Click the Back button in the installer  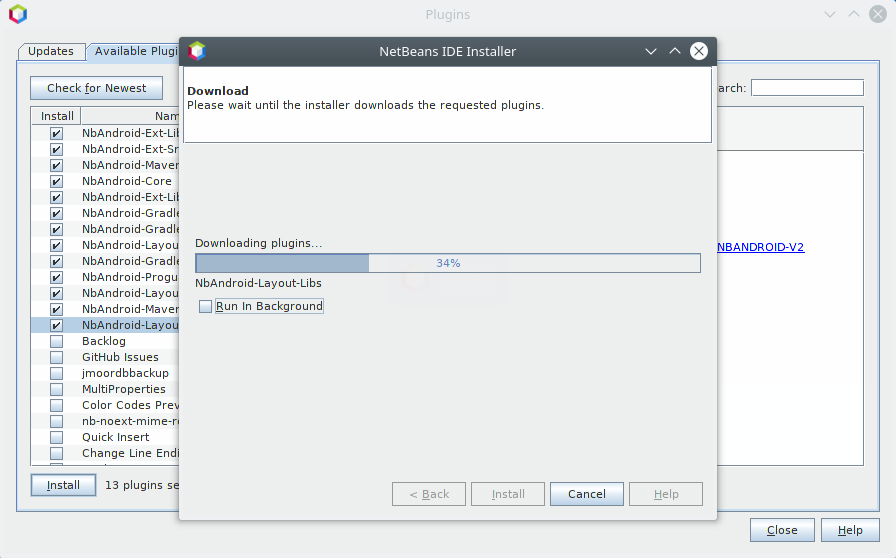[429, 494]
